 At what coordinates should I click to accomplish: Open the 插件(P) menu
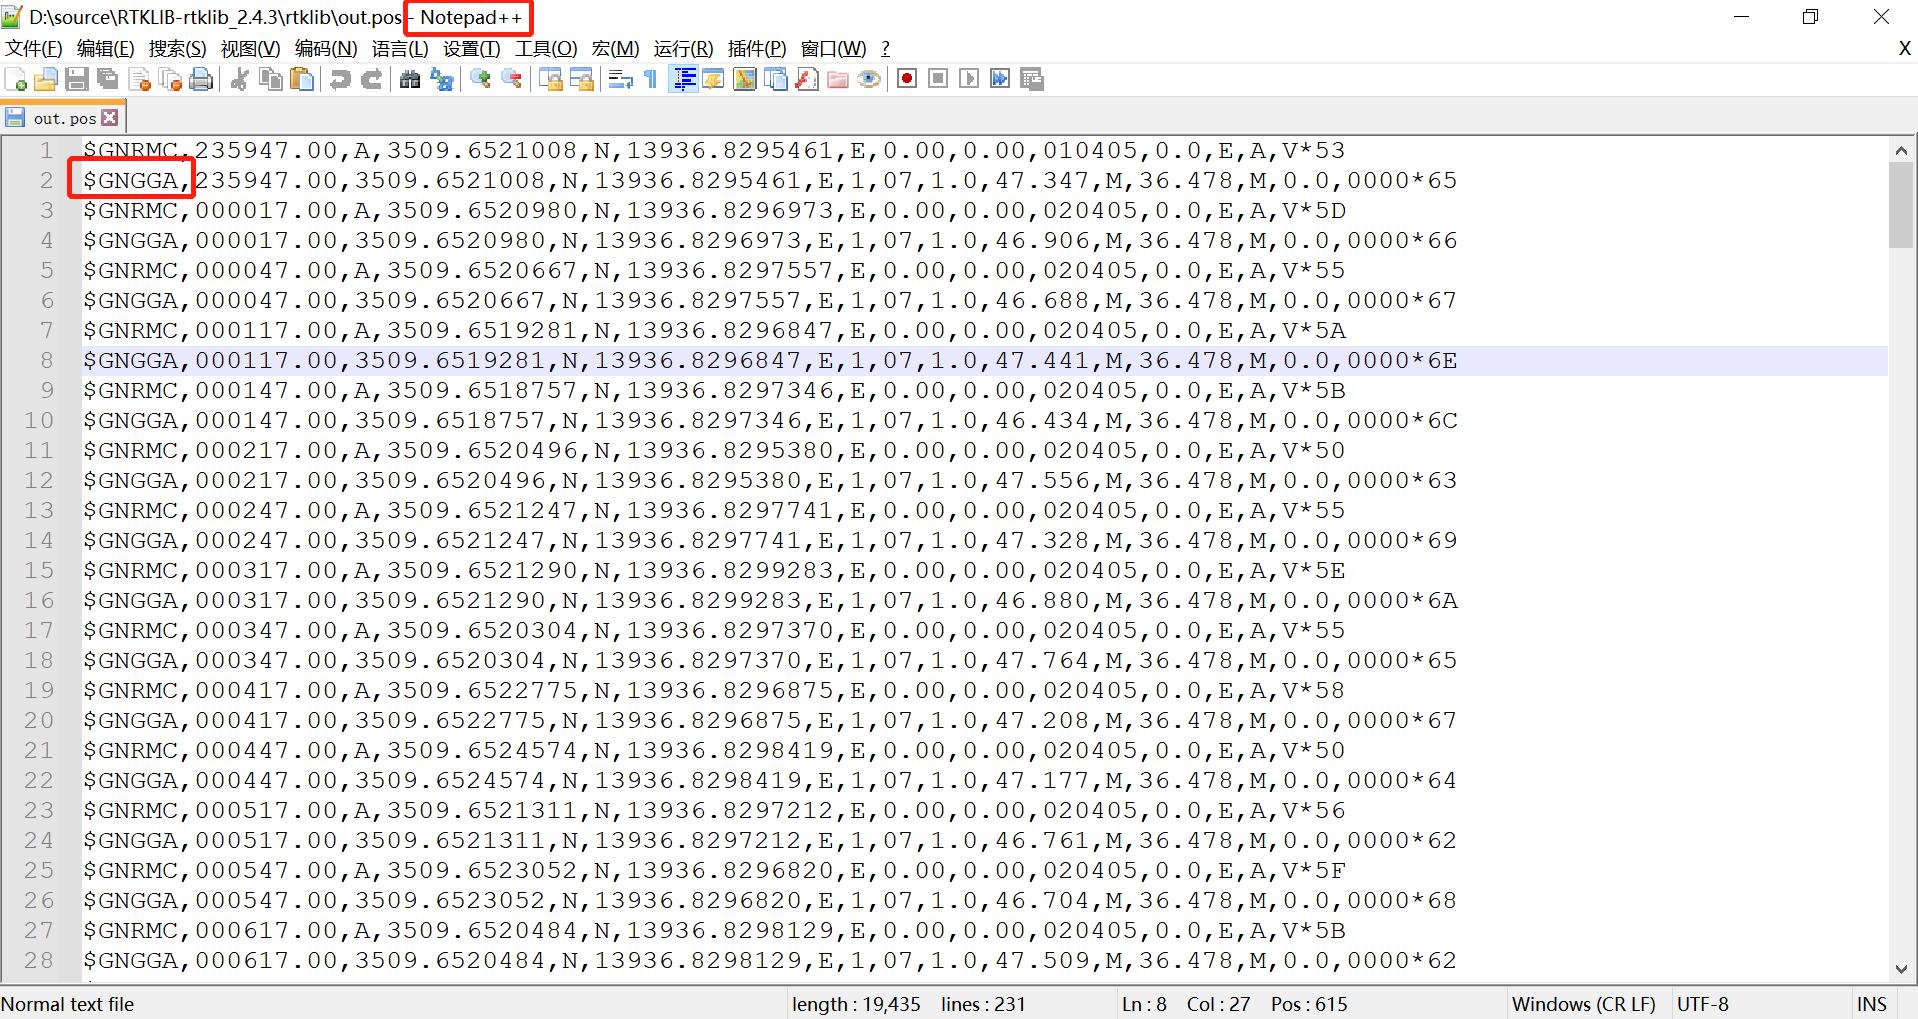point(757,49)
